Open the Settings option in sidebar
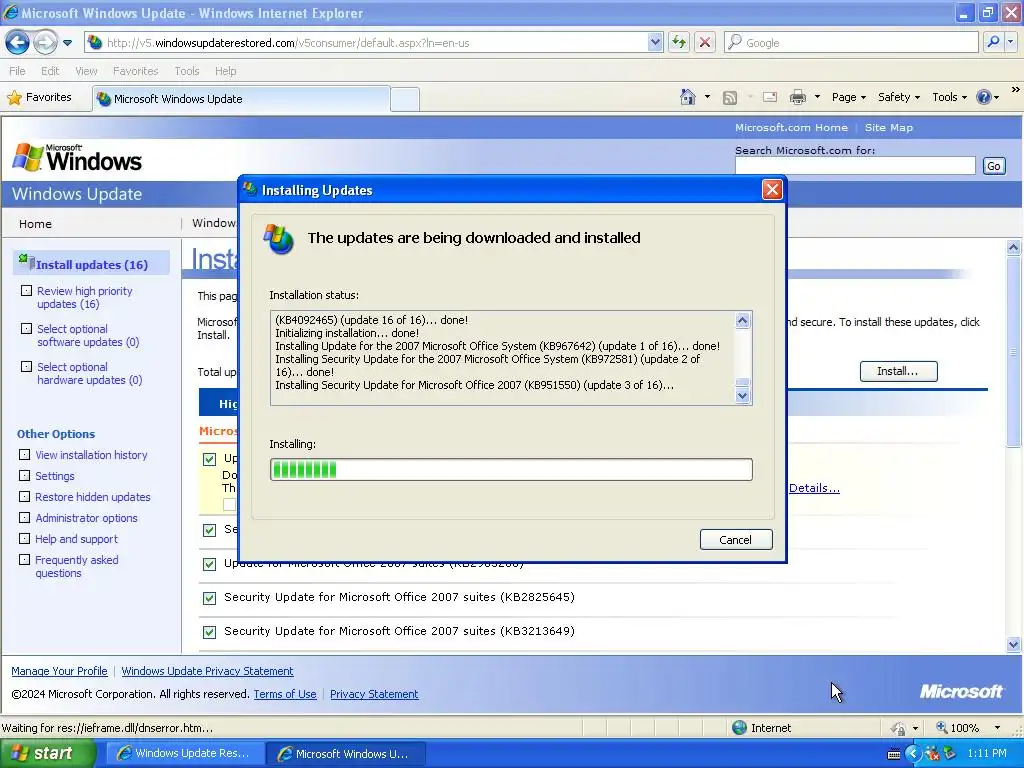The height and width of the screenshot is (768, 1024). point(55,476)
